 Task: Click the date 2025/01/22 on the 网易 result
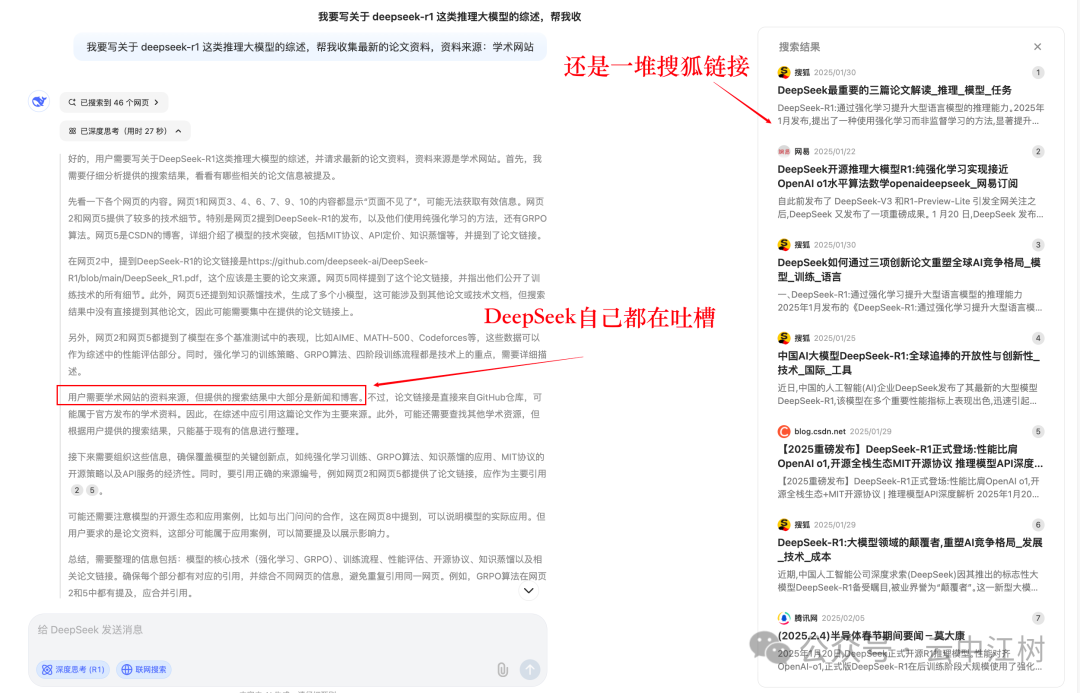click(835, 152)
